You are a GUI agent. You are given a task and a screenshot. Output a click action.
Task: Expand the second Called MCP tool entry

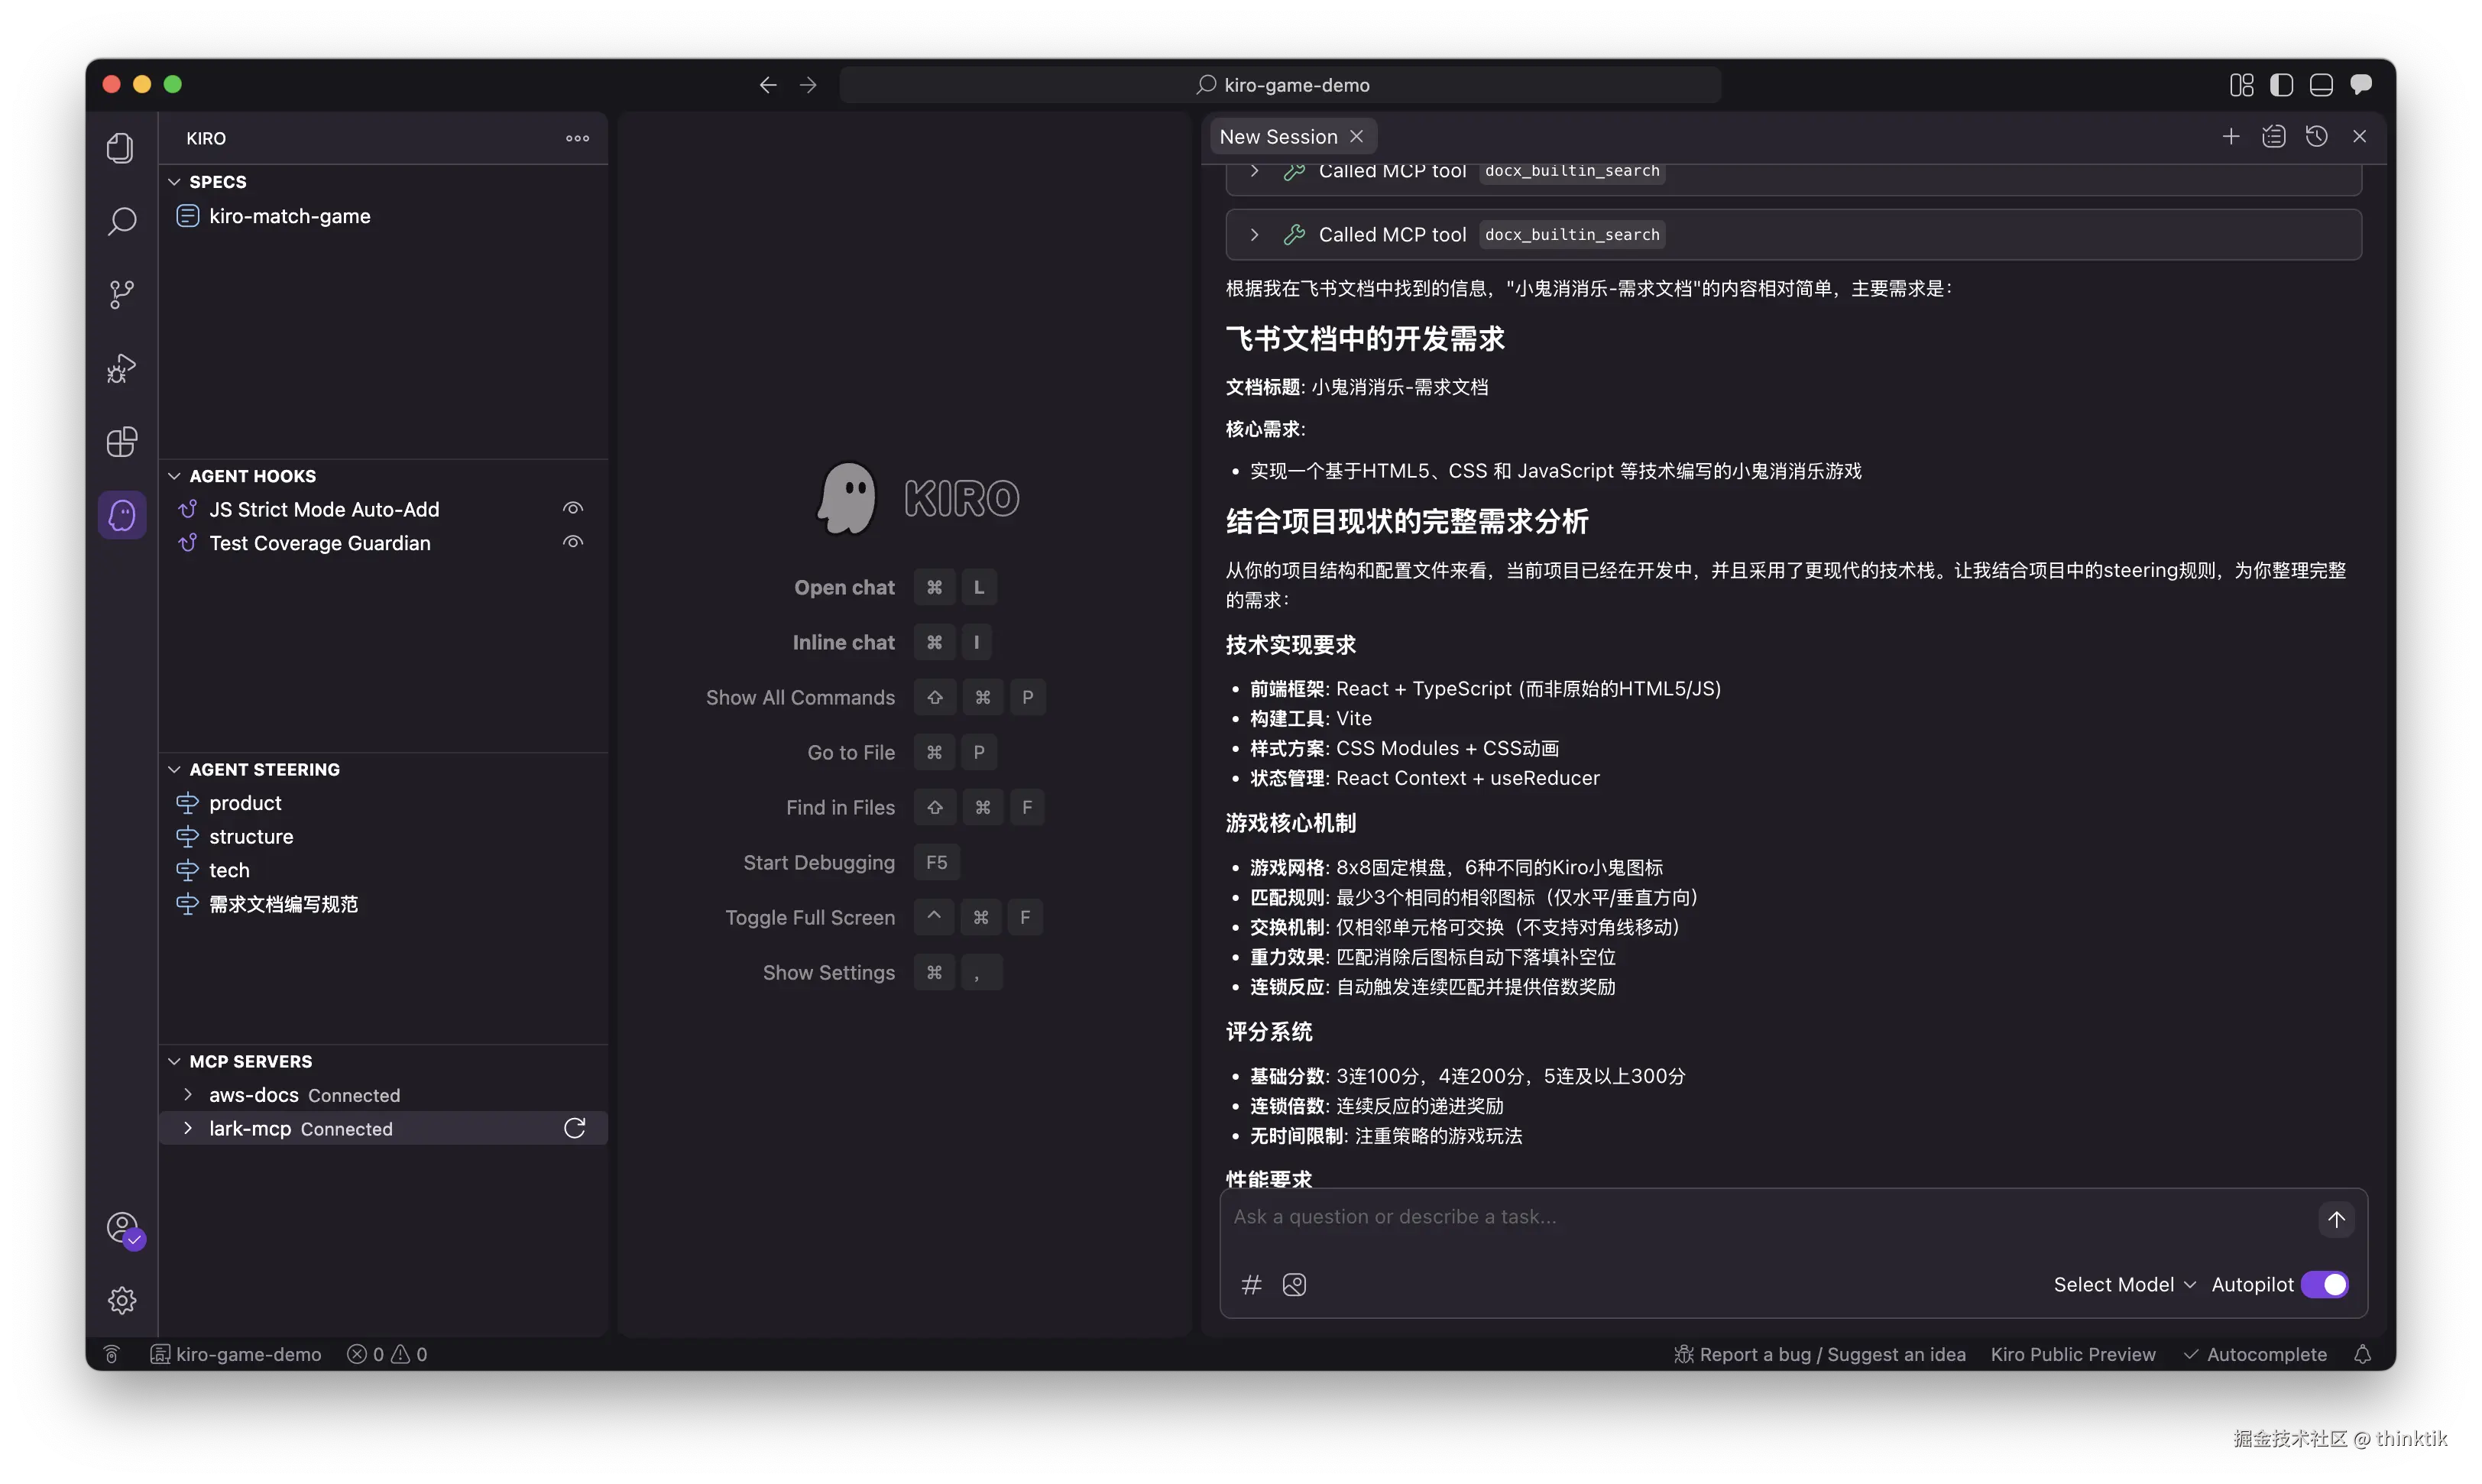click(1254, 235)
